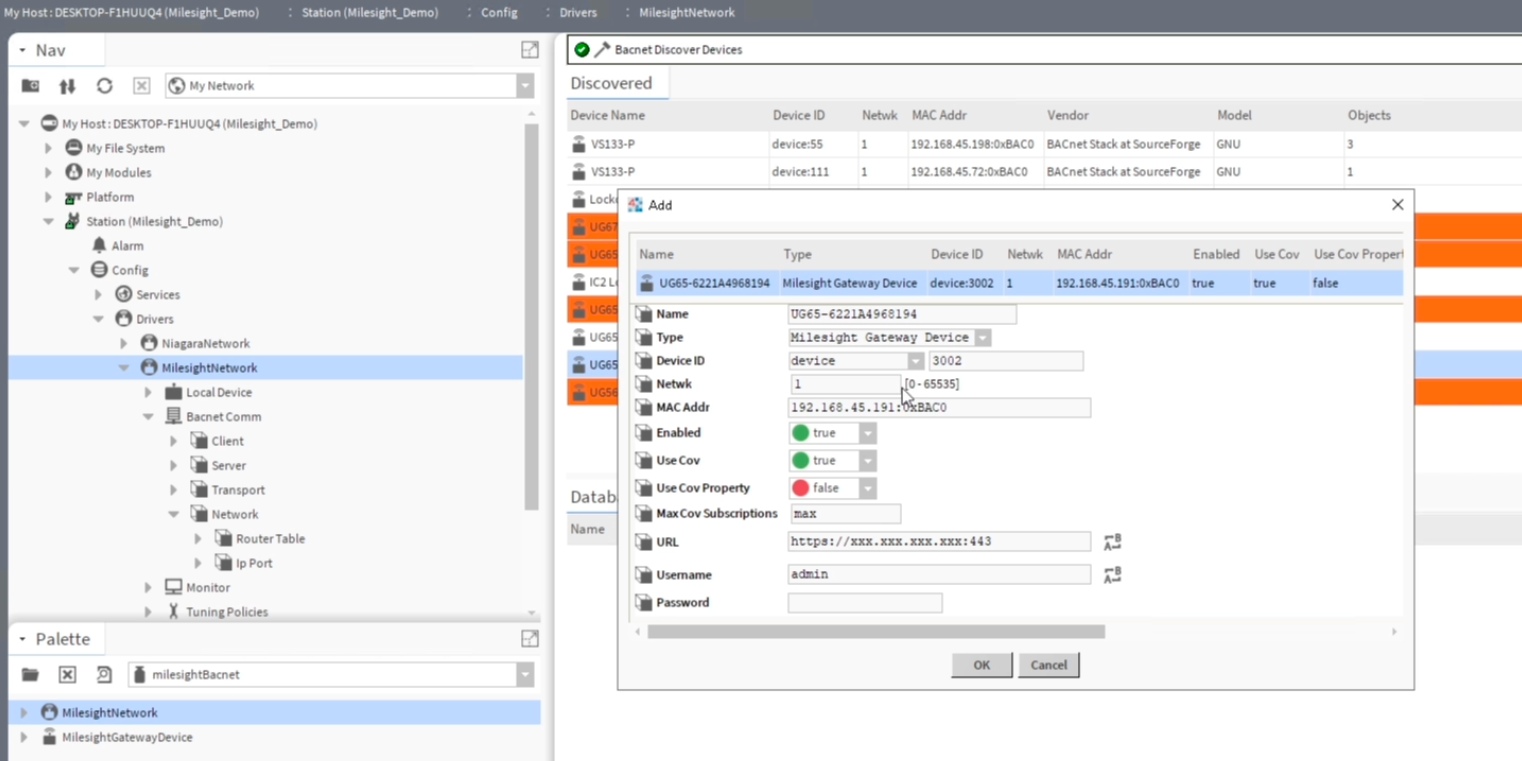This screenshot has width=1522, height=761.
Task: Open the Use Cov true dropdown
Action: [867, 461]
